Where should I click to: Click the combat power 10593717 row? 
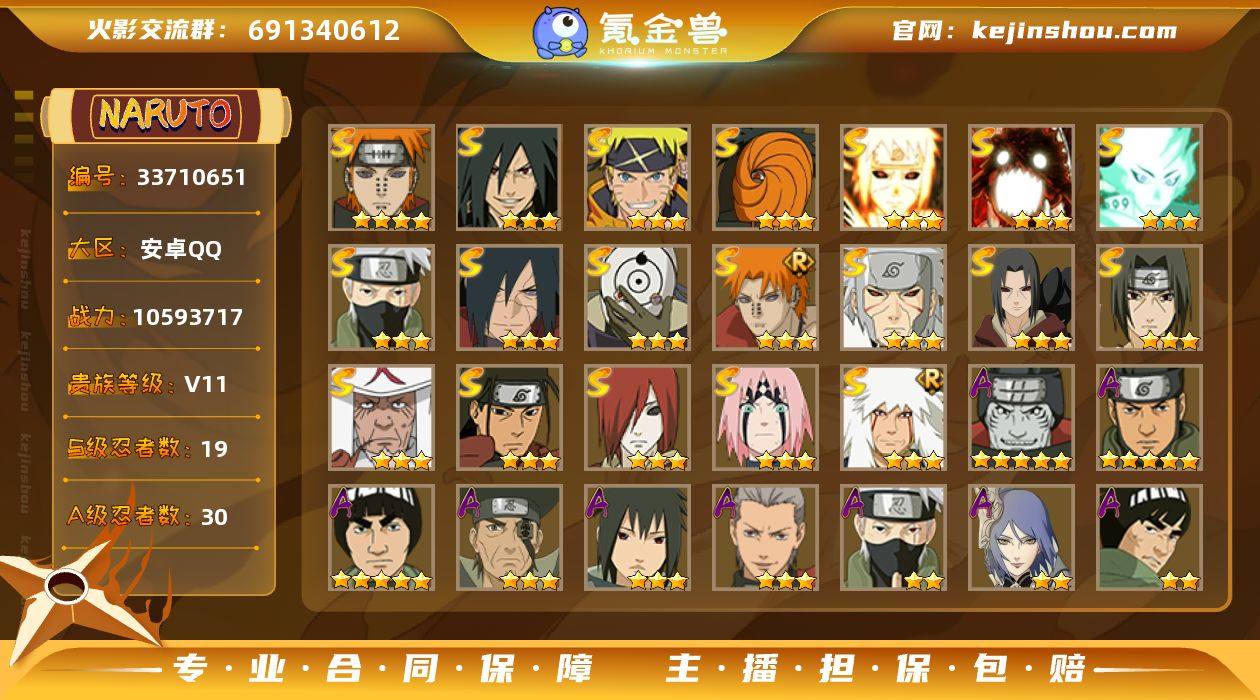coord(160,317)
